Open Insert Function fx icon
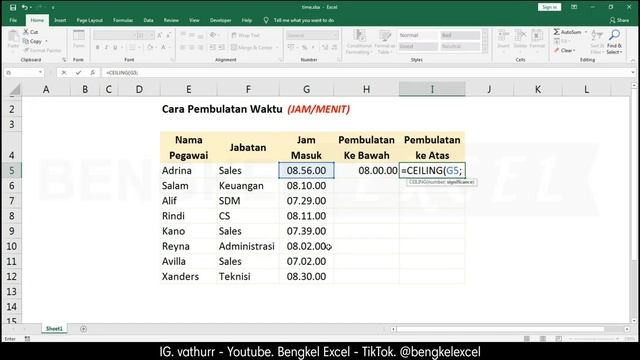The height and width of the screenshot is (360, 640). coord(93,73)
